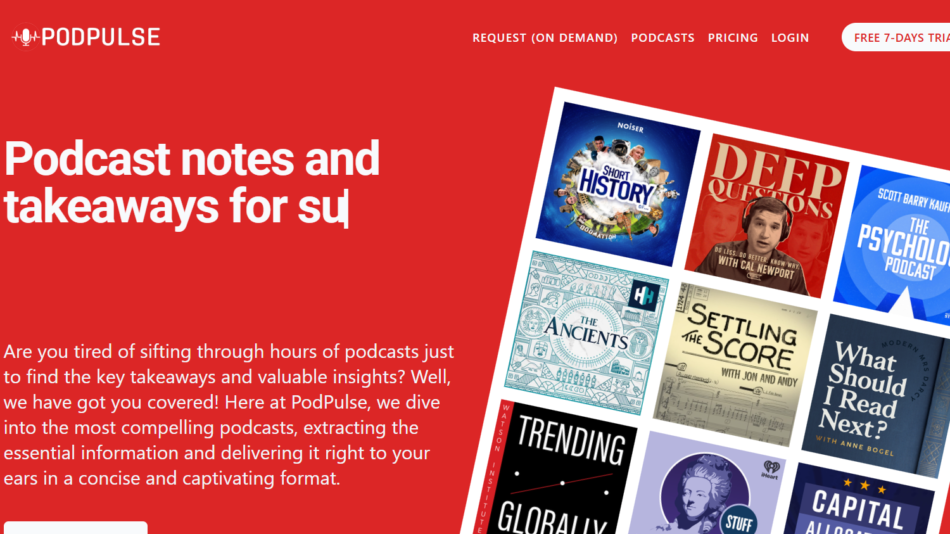
Task: Open the Short History podcast cover
Action: (x=618, y=184)
